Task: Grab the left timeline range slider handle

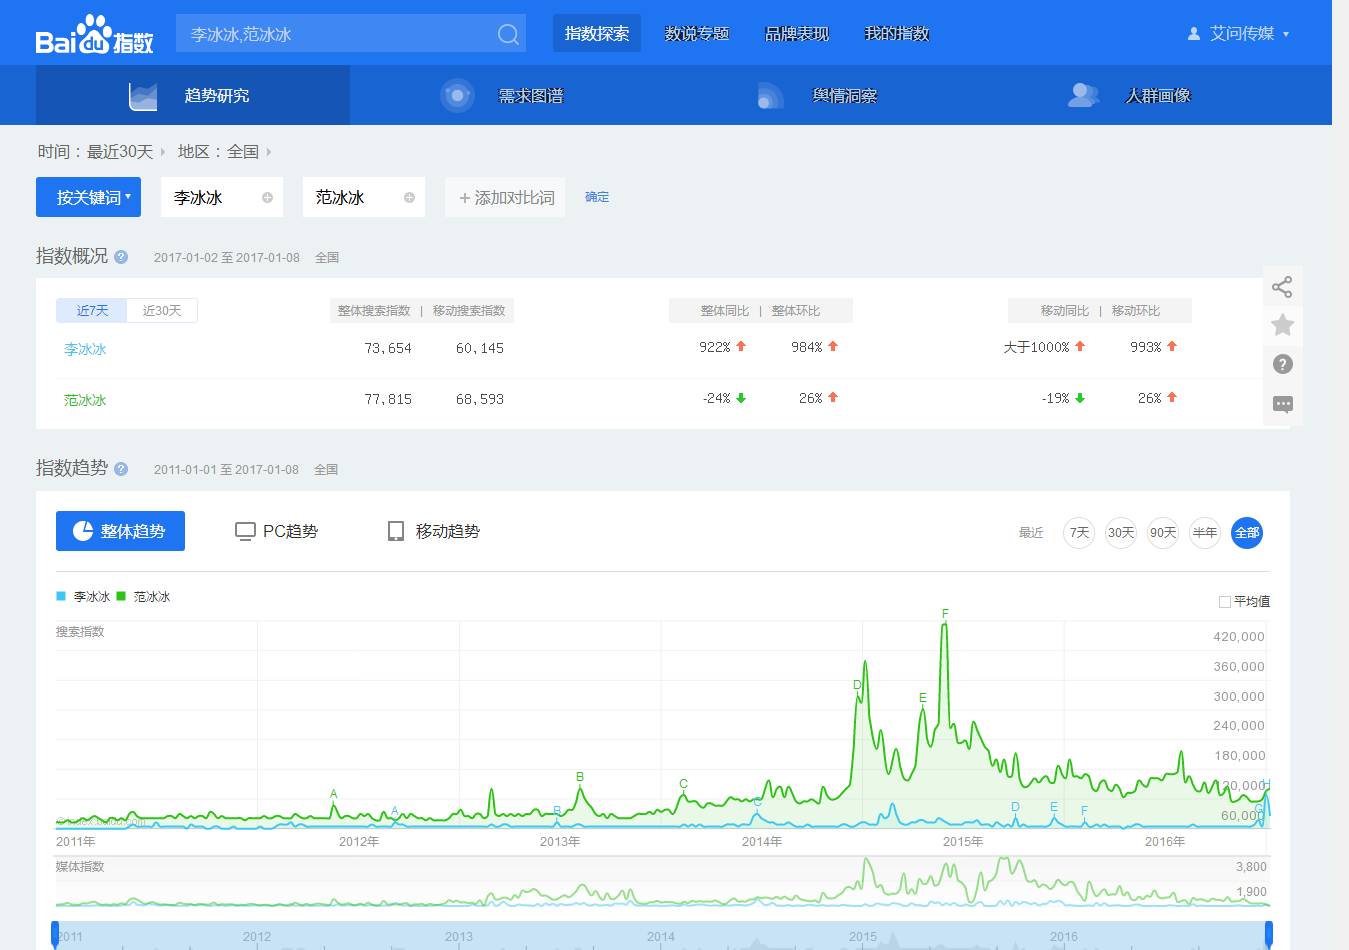Action: (x=55, y=934)
